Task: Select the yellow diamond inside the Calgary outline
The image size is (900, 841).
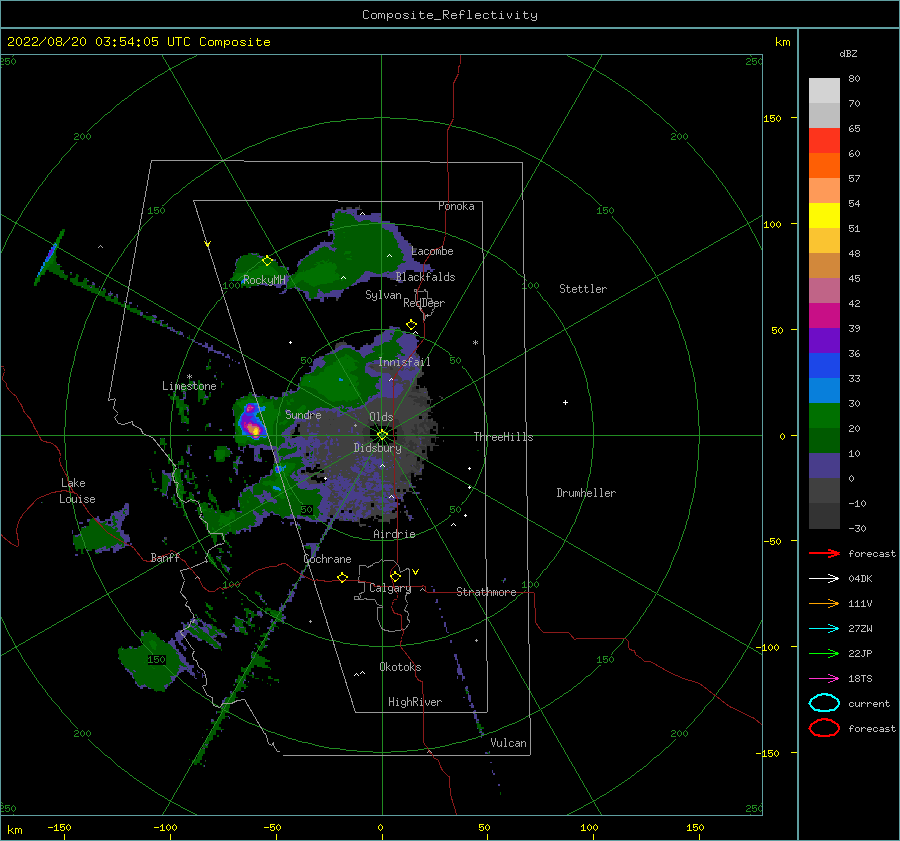Action: [x=395, y=576]
